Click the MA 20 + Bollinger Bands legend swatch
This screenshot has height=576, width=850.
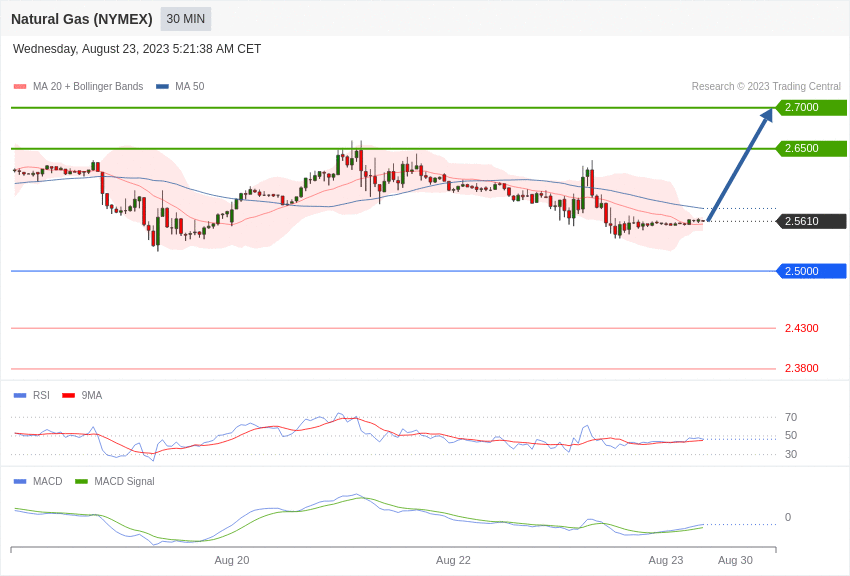(20, 87)
